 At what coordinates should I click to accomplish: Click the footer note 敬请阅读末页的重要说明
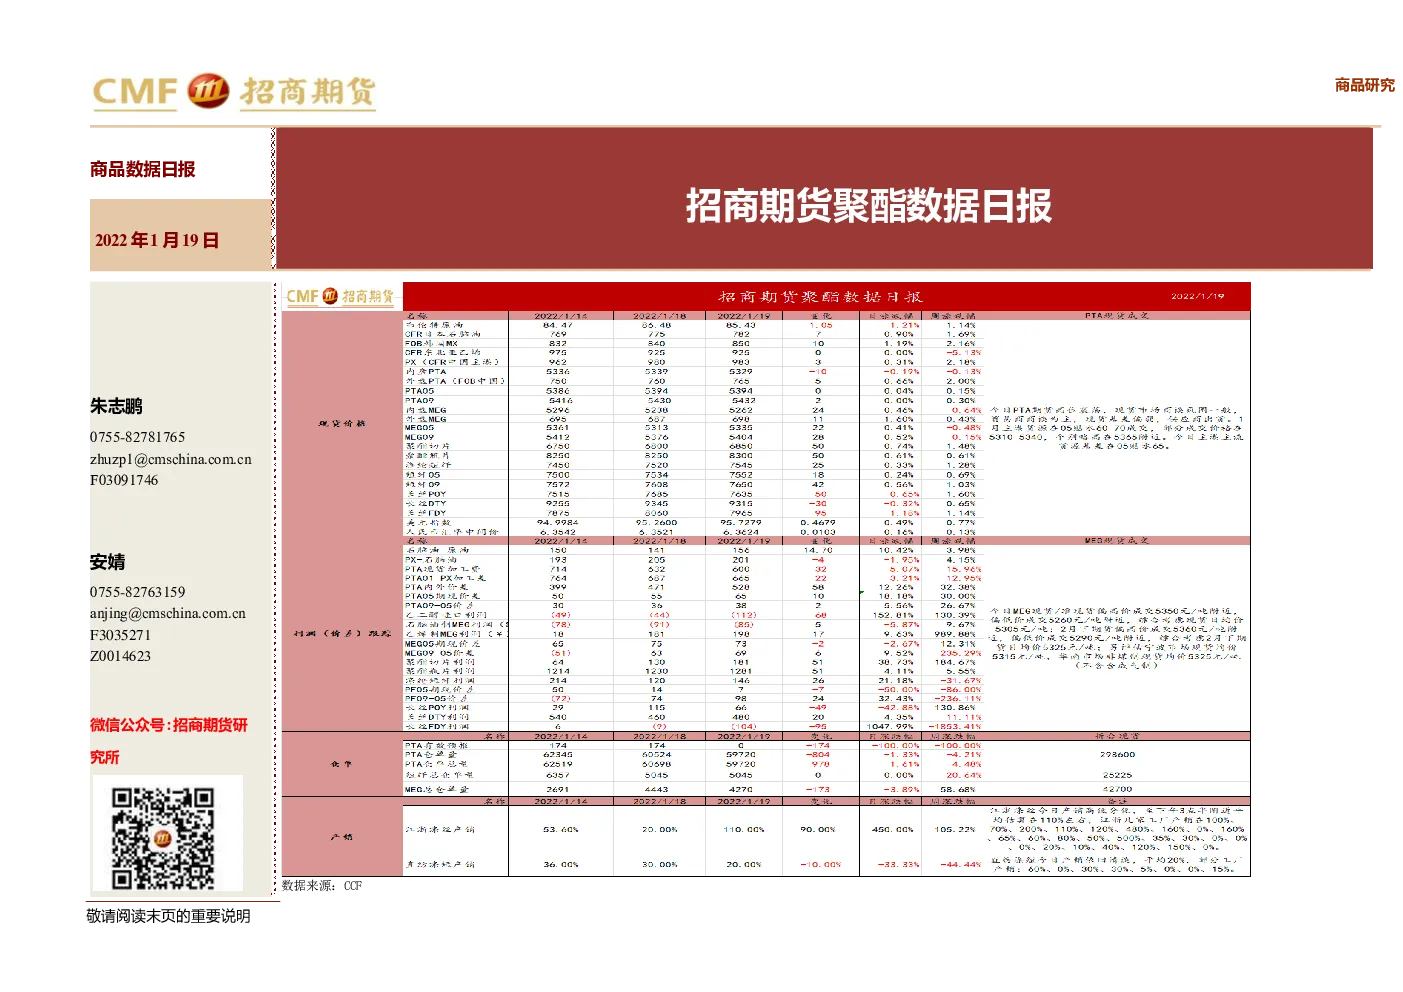tap(169, 916)
